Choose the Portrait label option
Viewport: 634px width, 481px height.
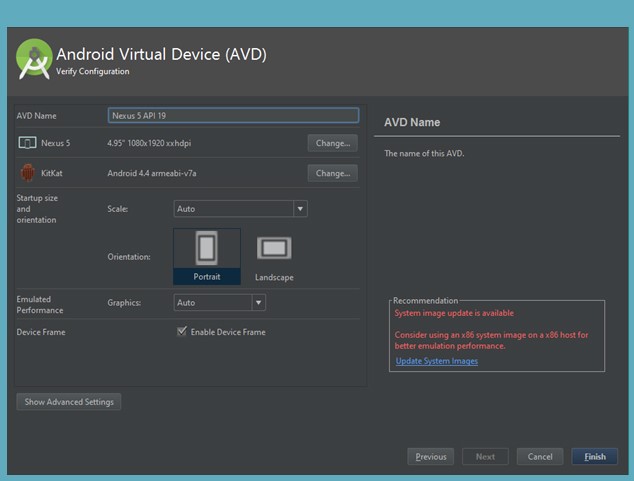pos(207,277)
